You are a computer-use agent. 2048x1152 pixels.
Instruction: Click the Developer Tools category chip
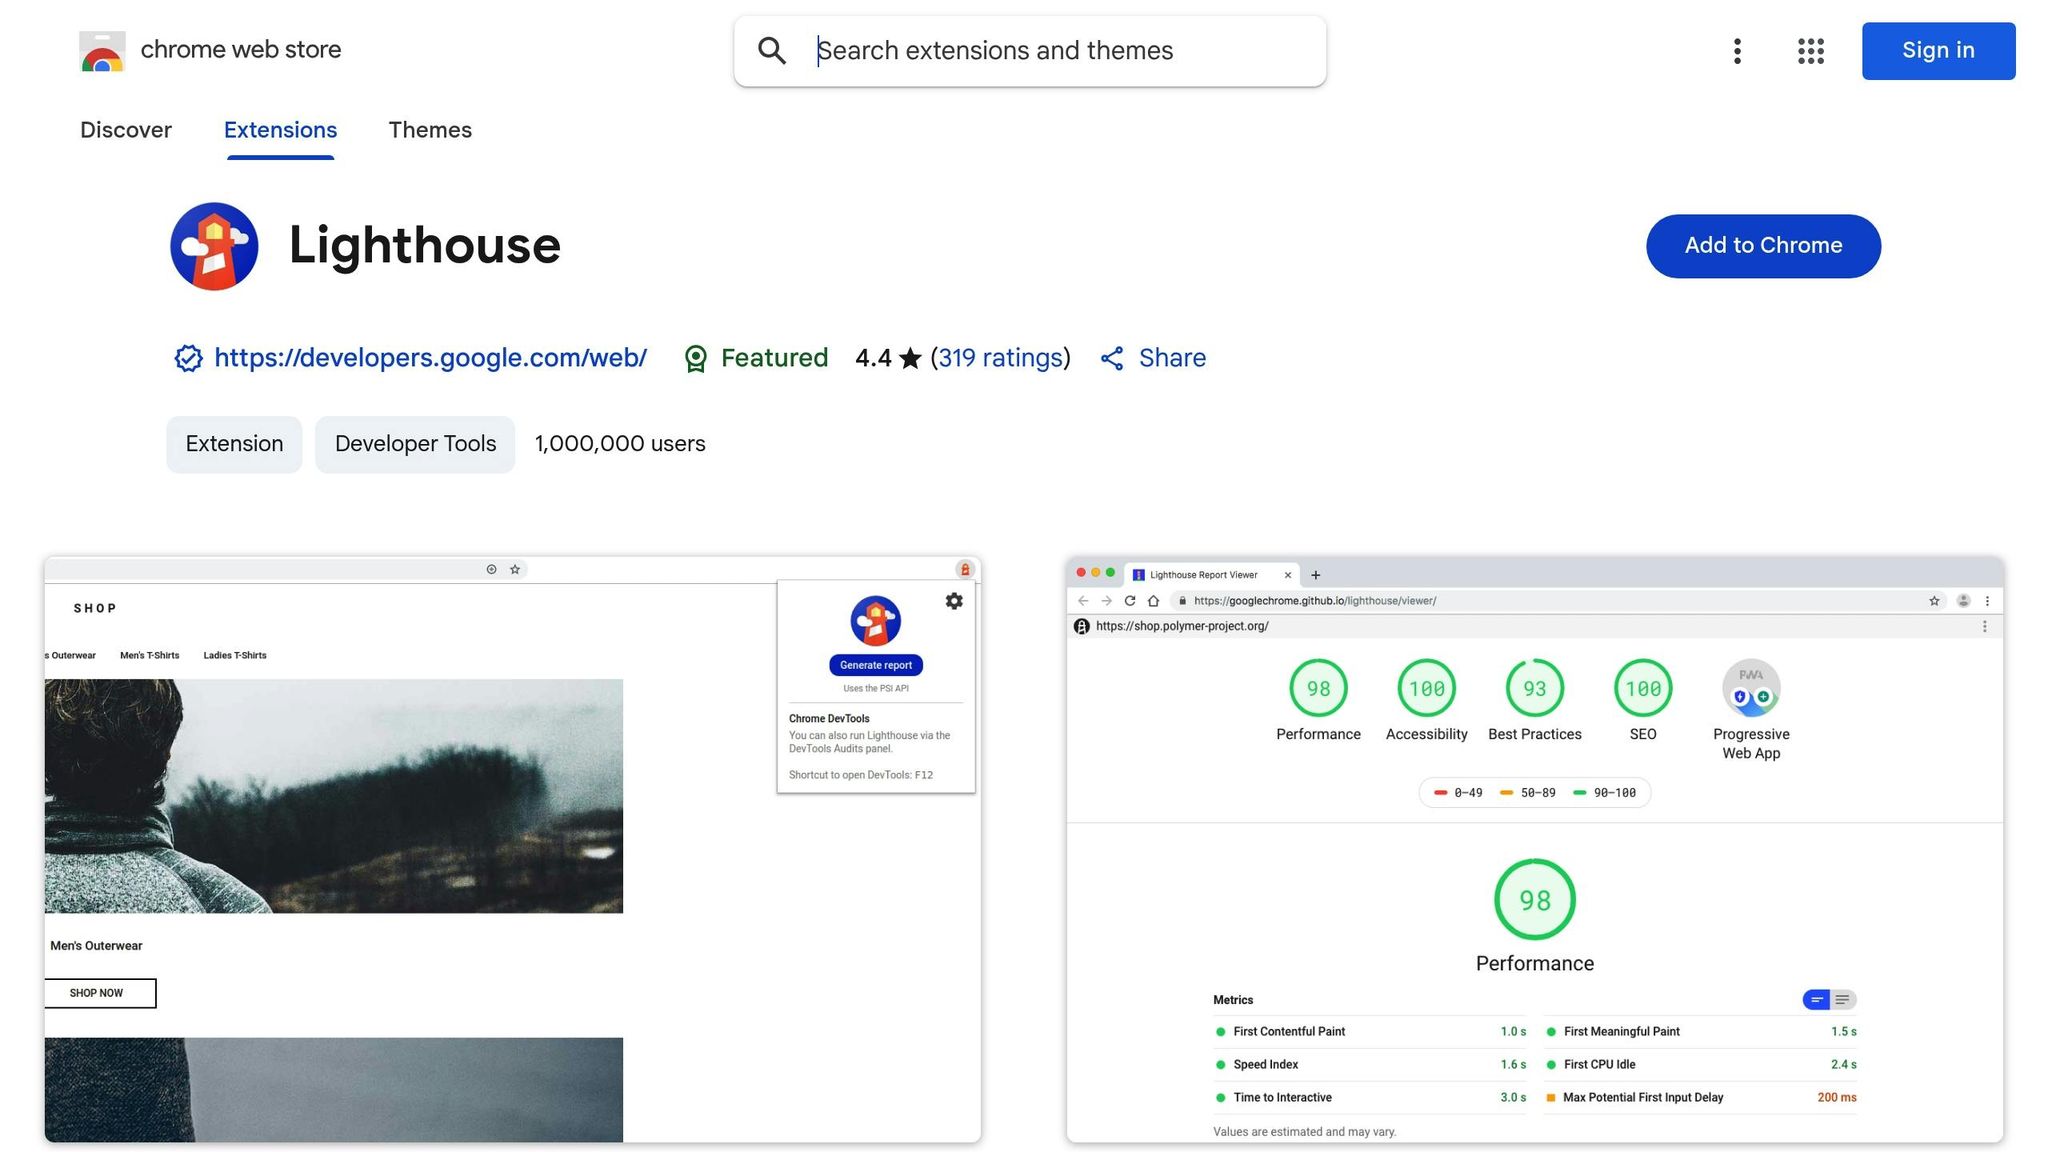pyautogui.click(x=415, y=444)
